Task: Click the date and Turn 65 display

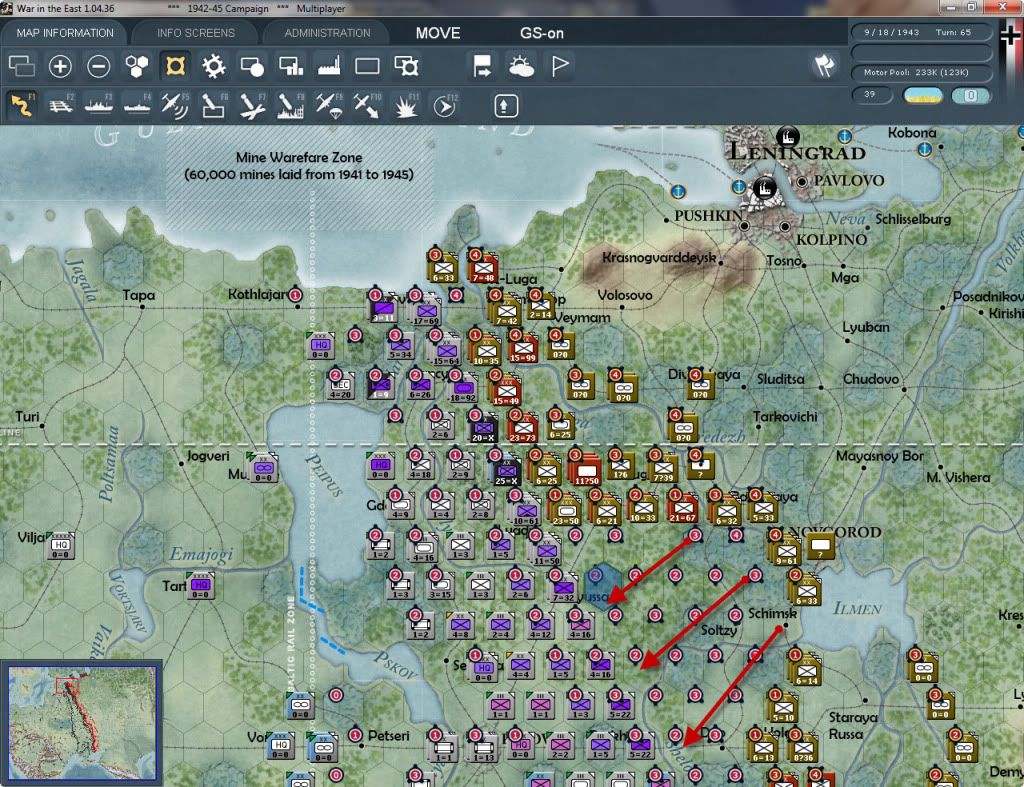Action: 921,32
